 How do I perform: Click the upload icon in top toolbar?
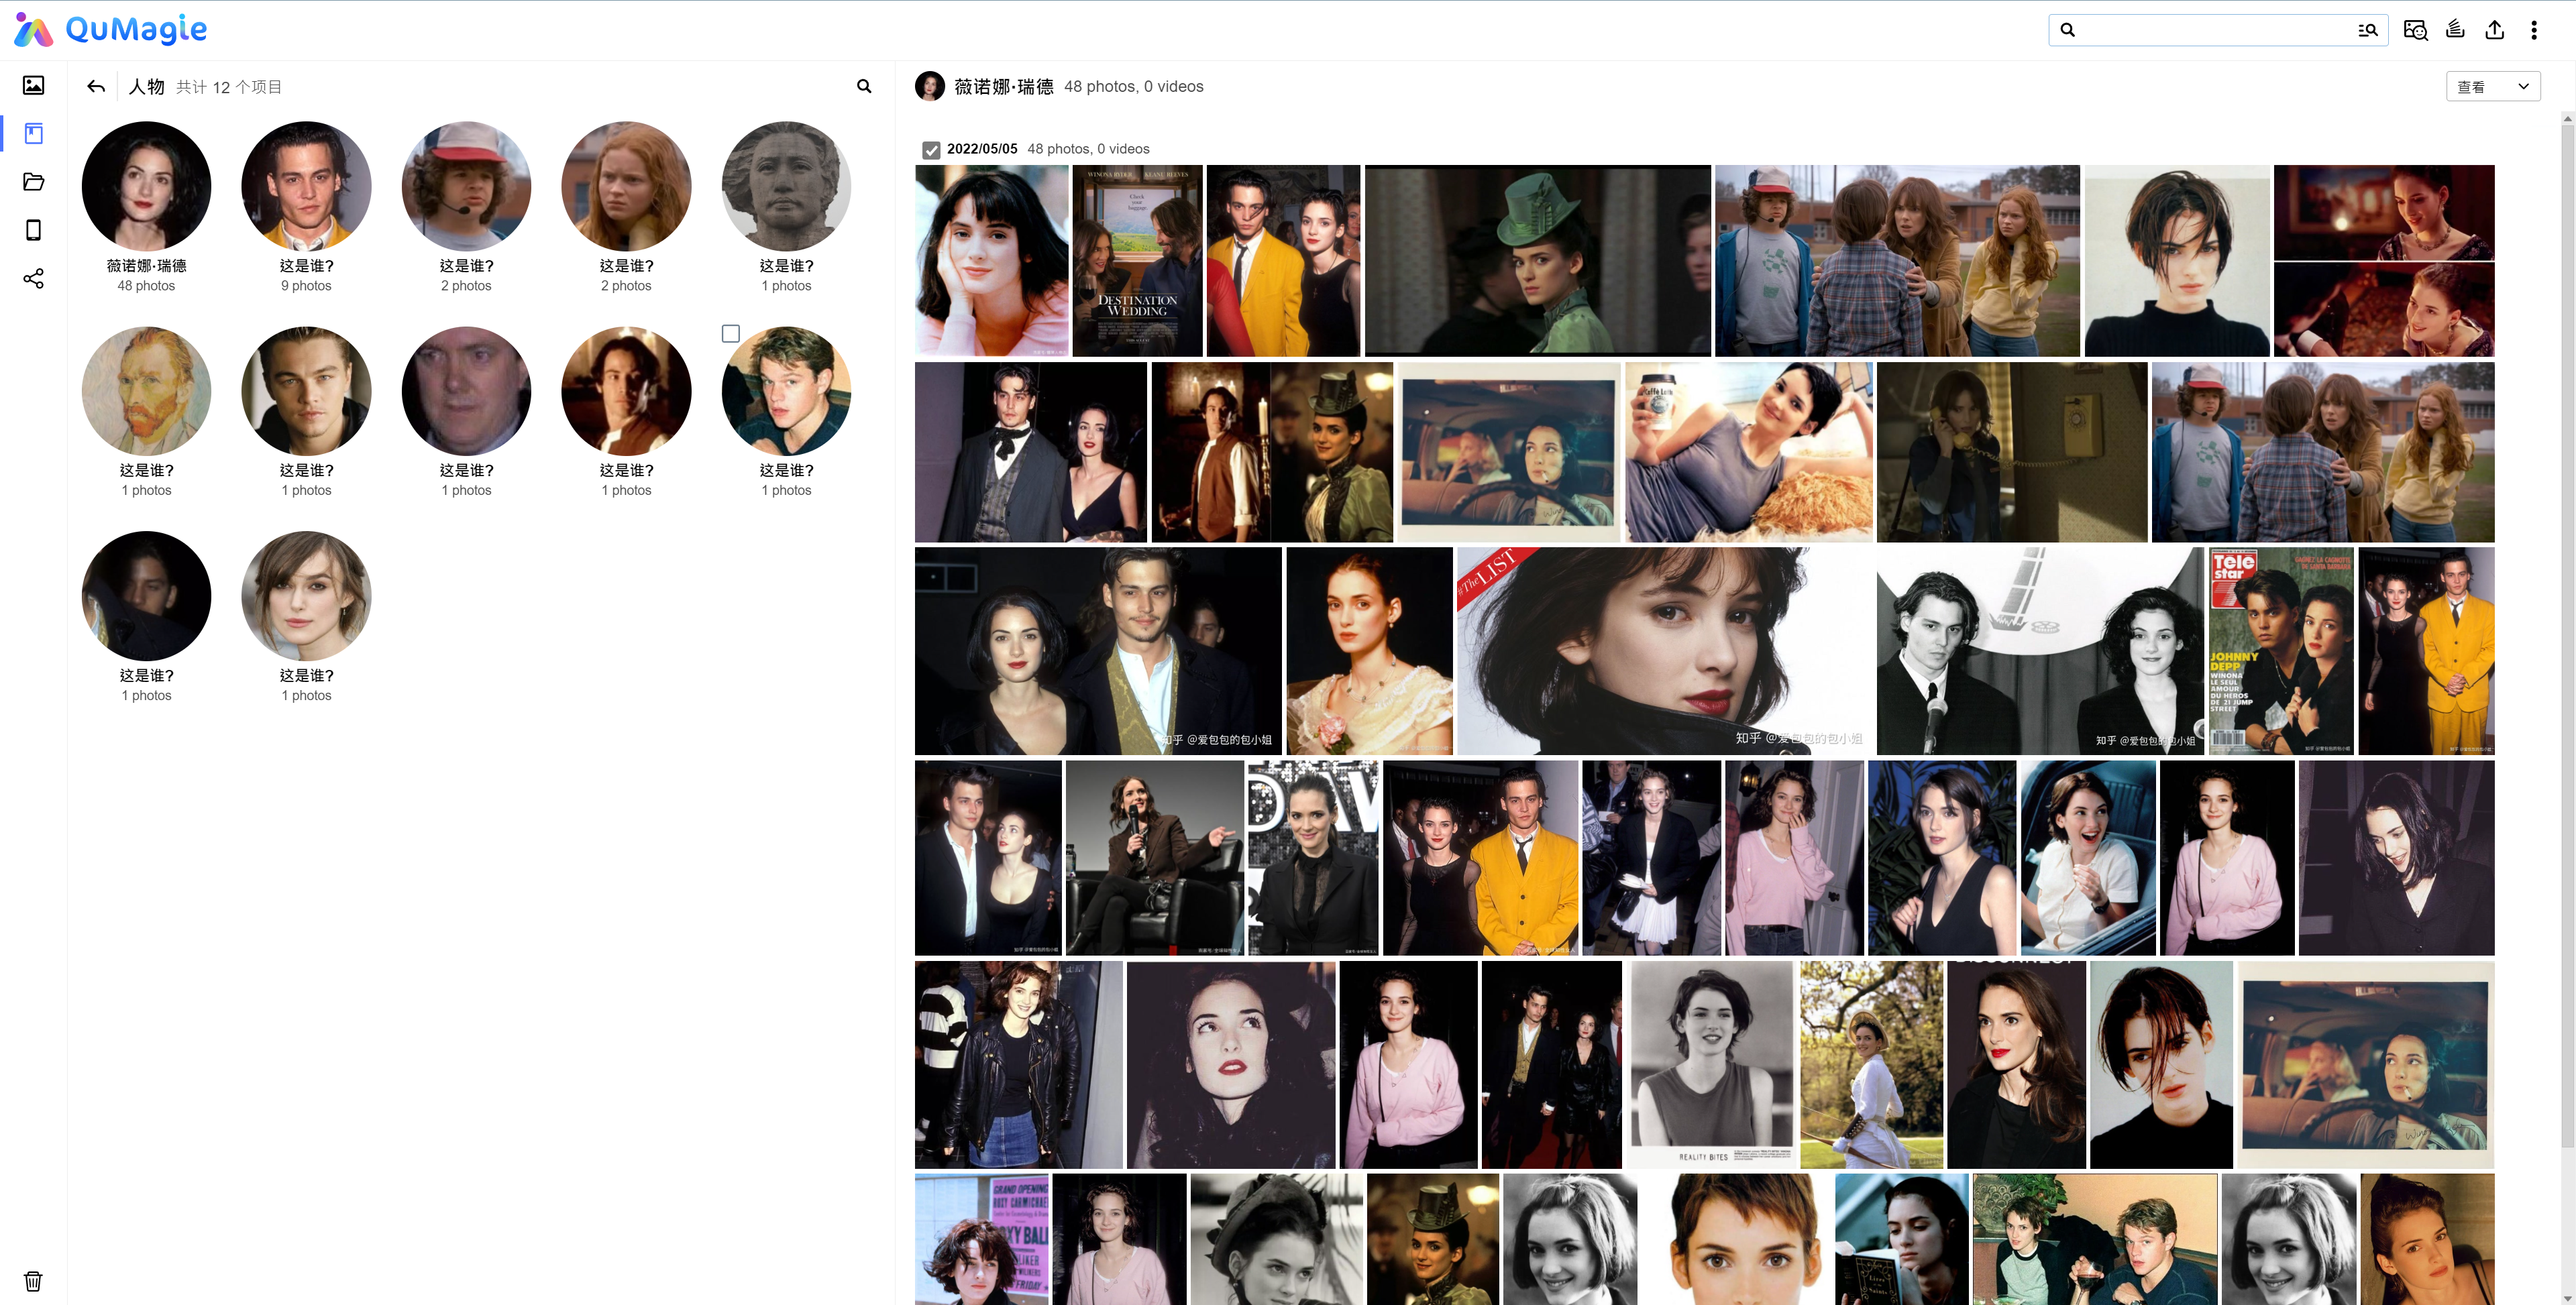coord(2495,30)
